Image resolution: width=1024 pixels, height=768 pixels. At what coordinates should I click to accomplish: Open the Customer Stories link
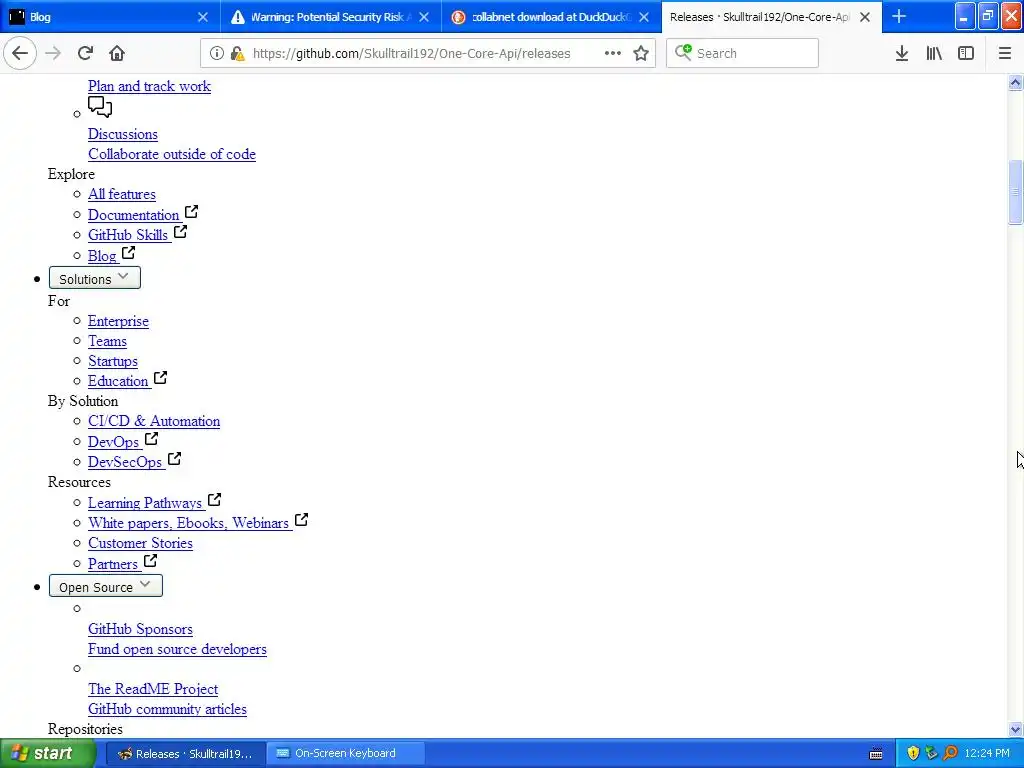tap(140, 543)
